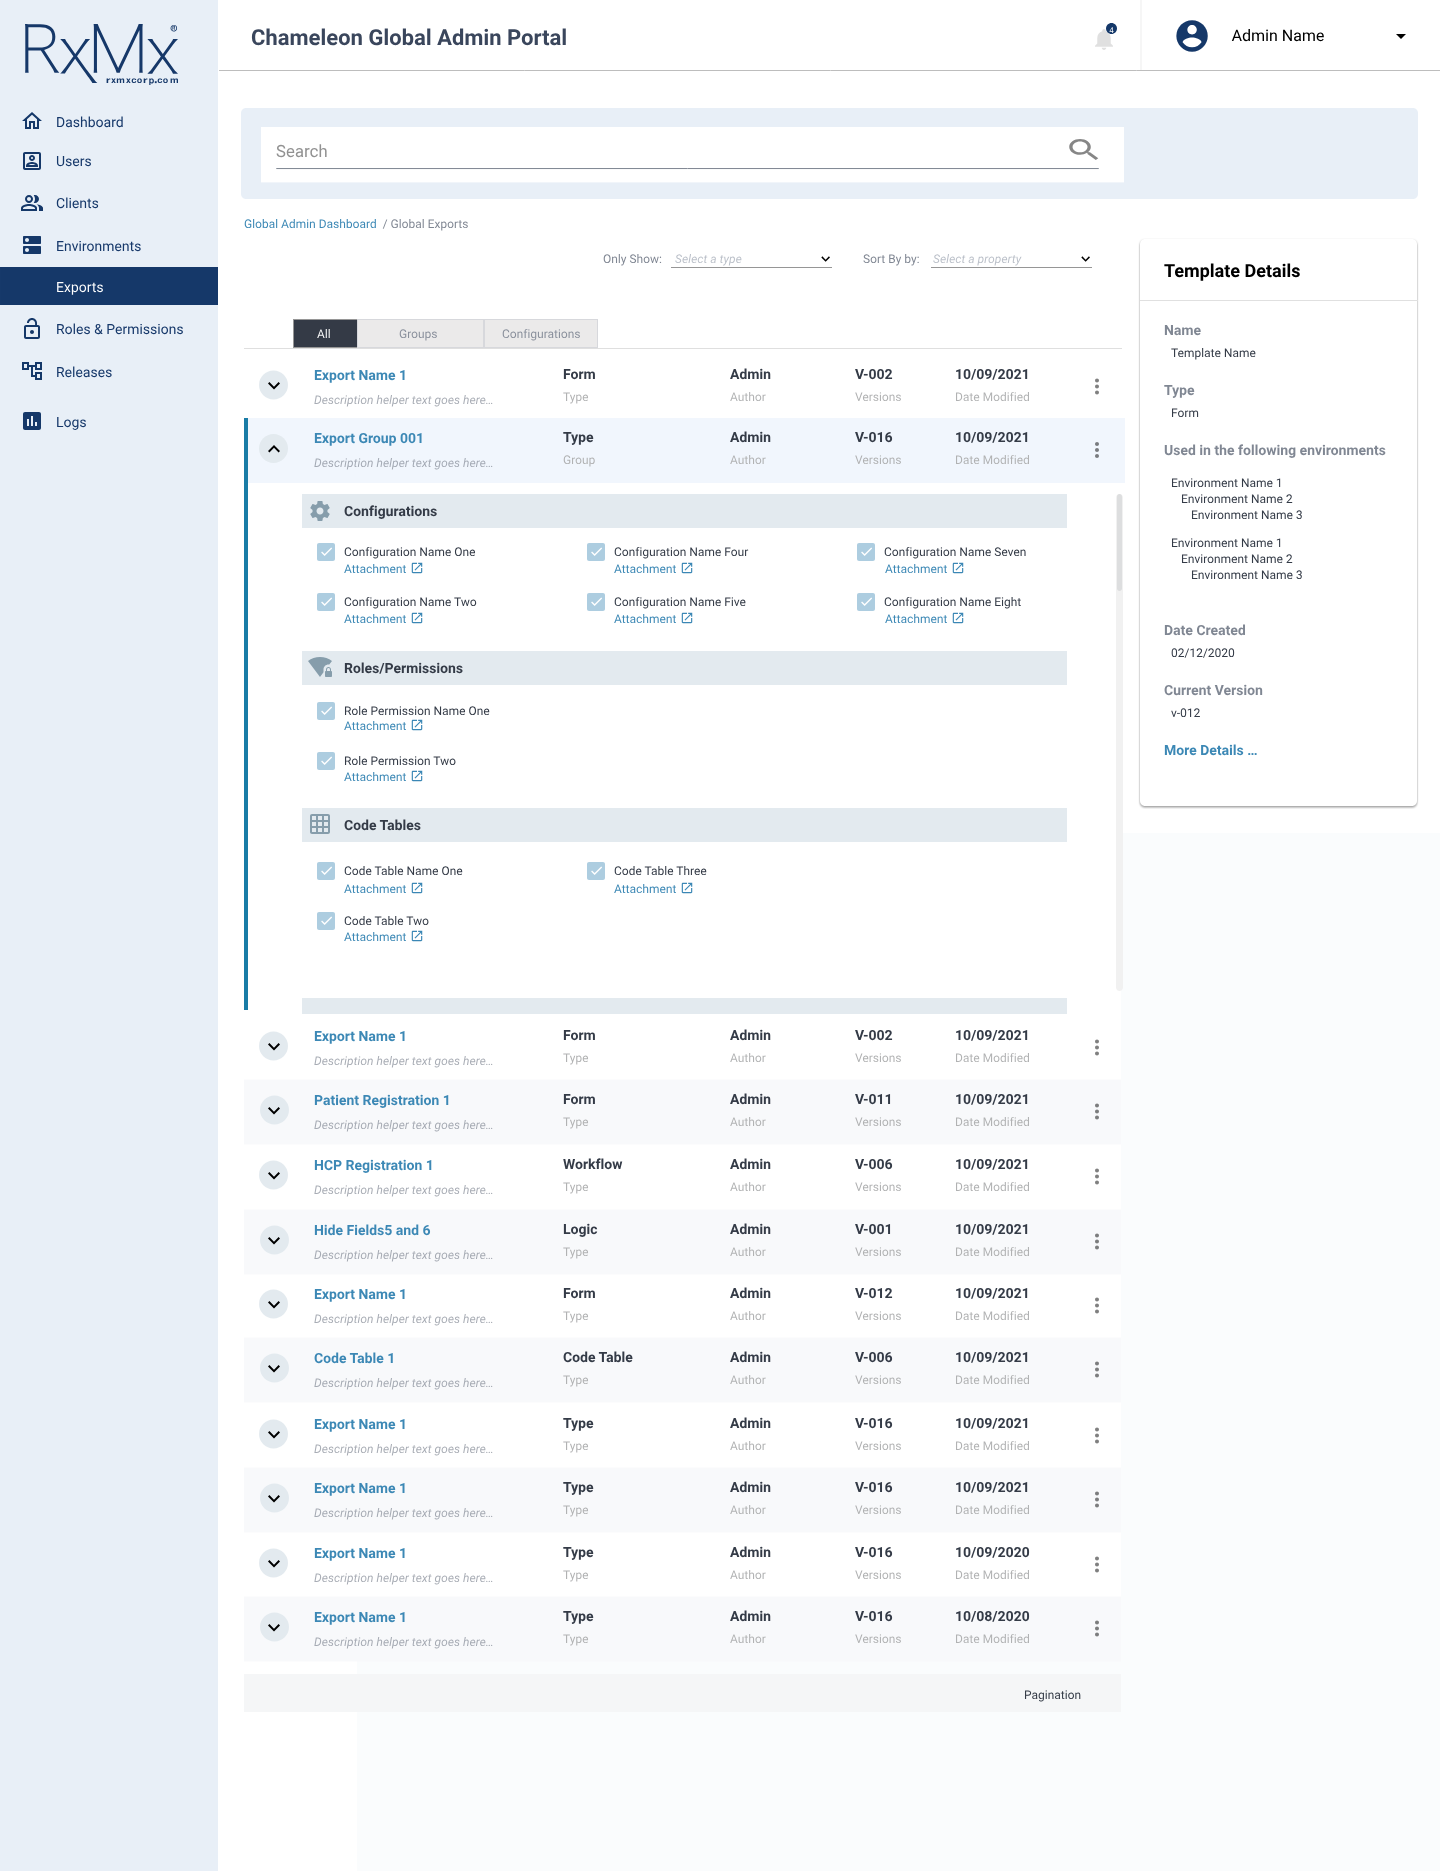The height and width of the screenshot is (1871, 1440).
Task: Open three-dot menu for Export Group 001
Action: click(1097, 450)
